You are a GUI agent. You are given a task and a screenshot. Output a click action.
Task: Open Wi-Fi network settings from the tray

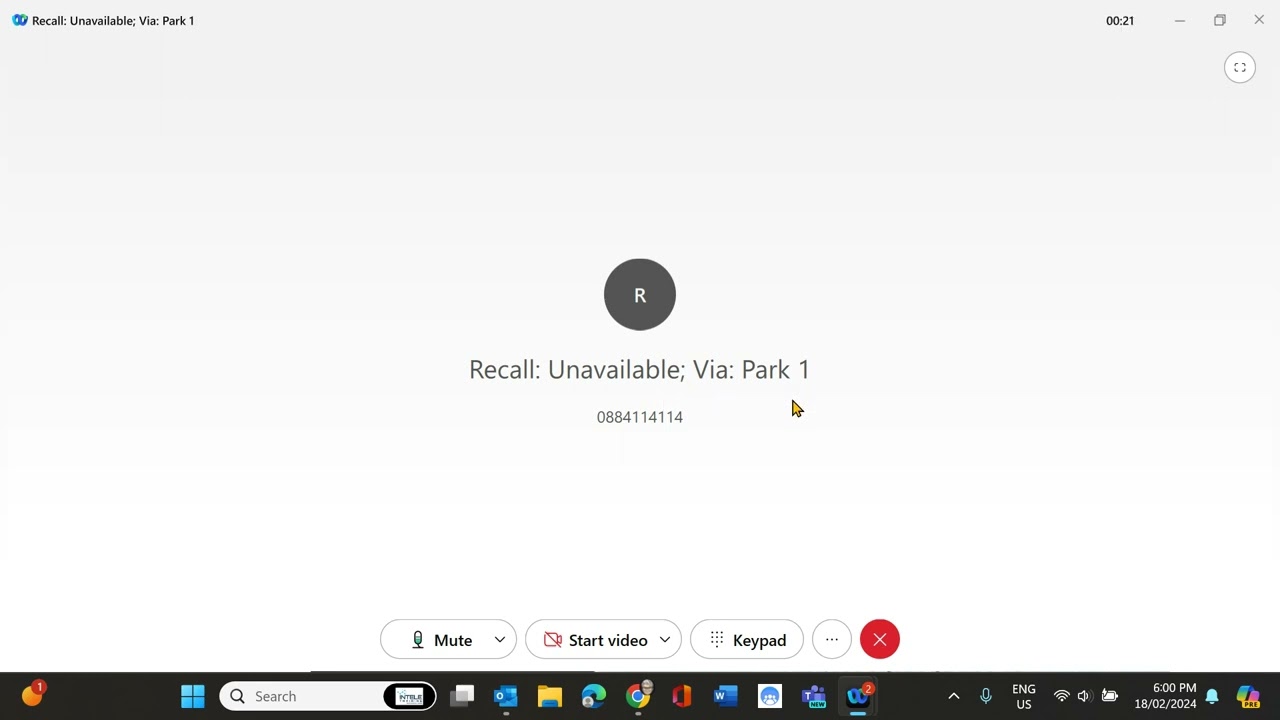[x=1062, y=696]
